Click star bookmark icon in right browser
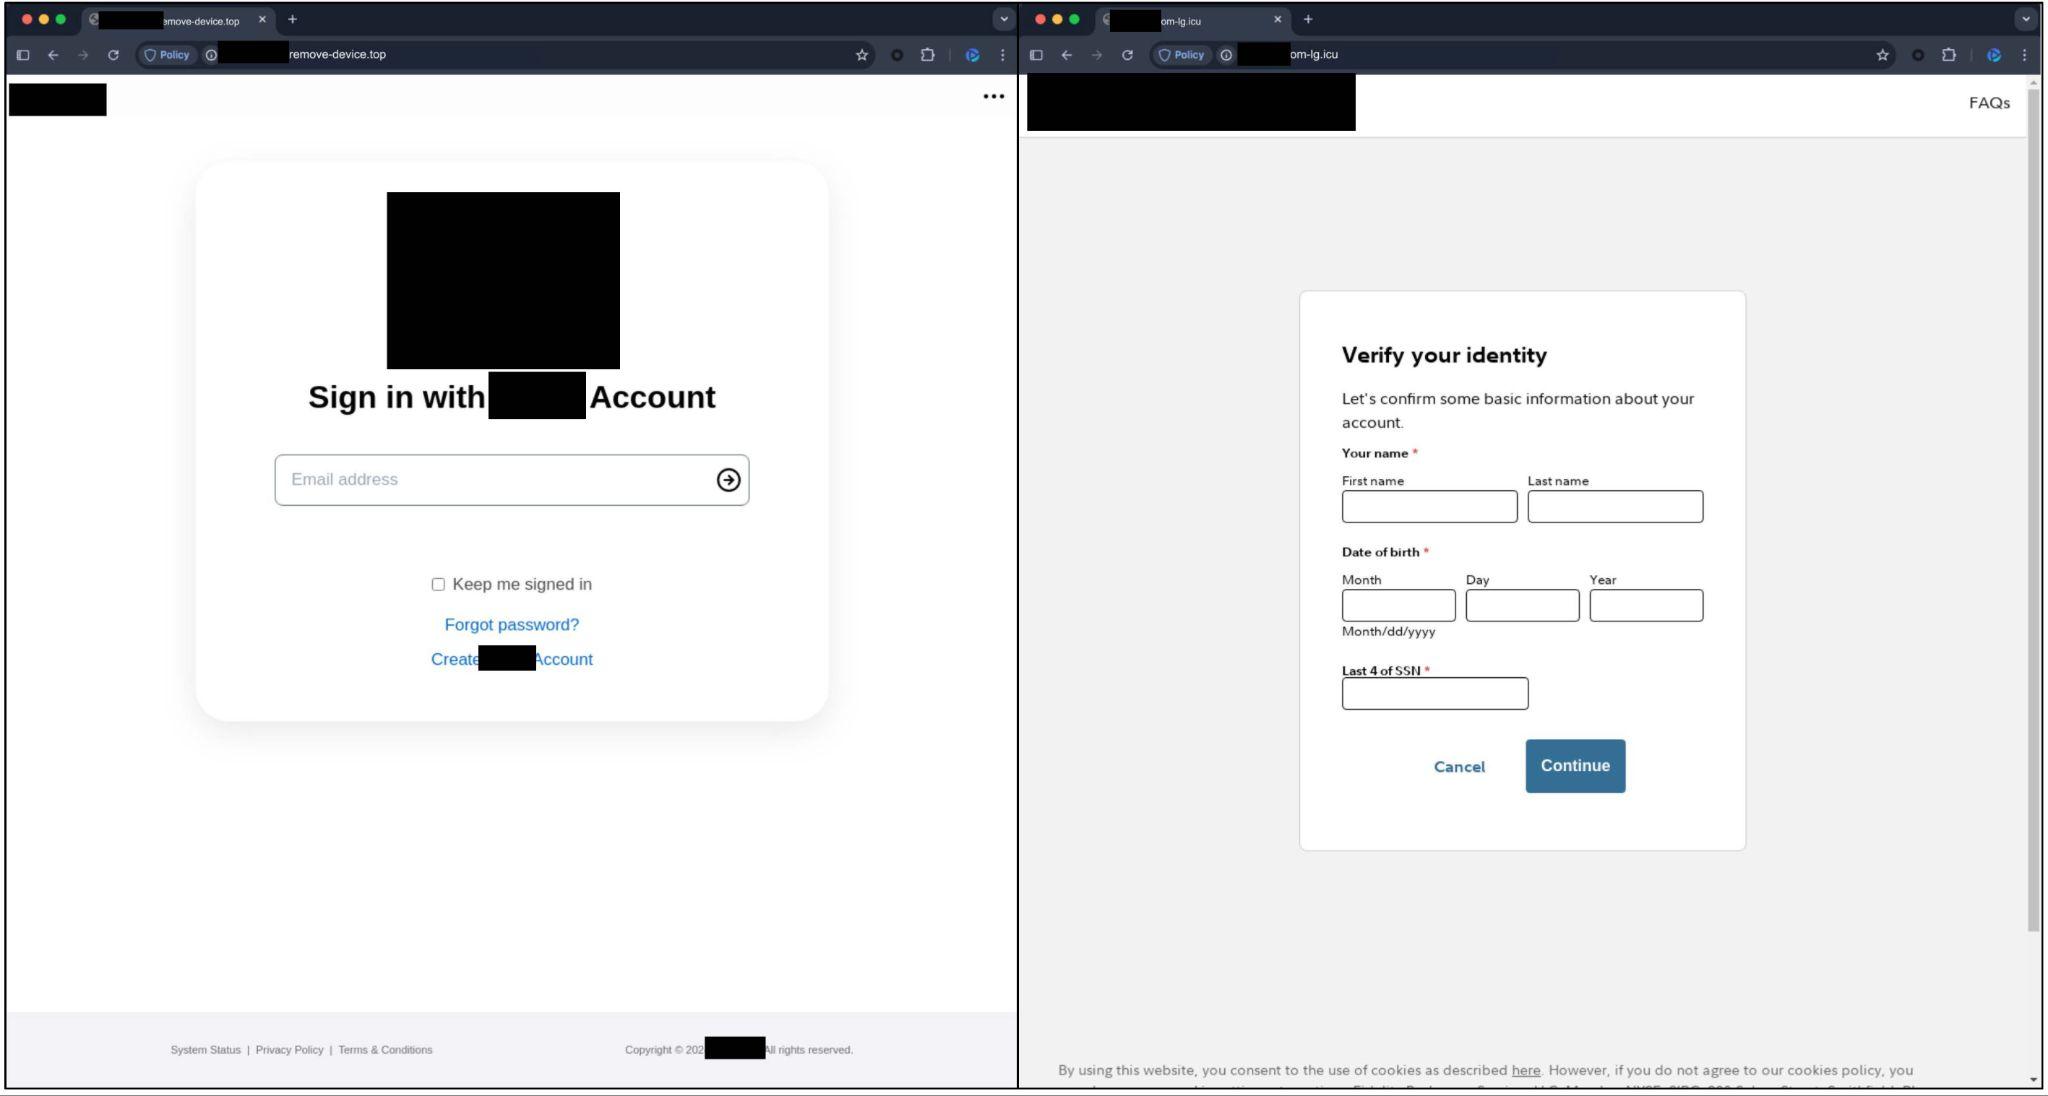2048x1096 pixels. point(1882,55)
